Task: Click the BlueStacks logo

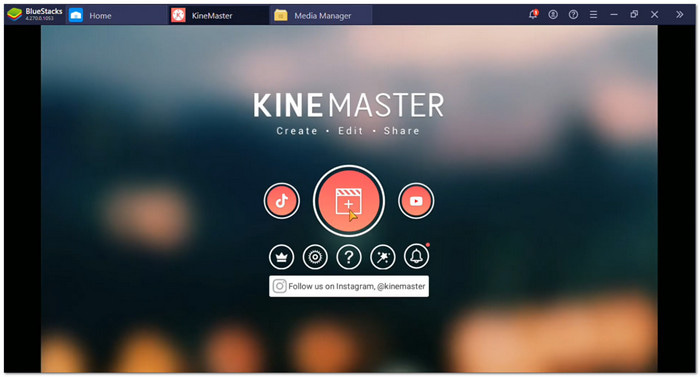Action: [15, 15]
